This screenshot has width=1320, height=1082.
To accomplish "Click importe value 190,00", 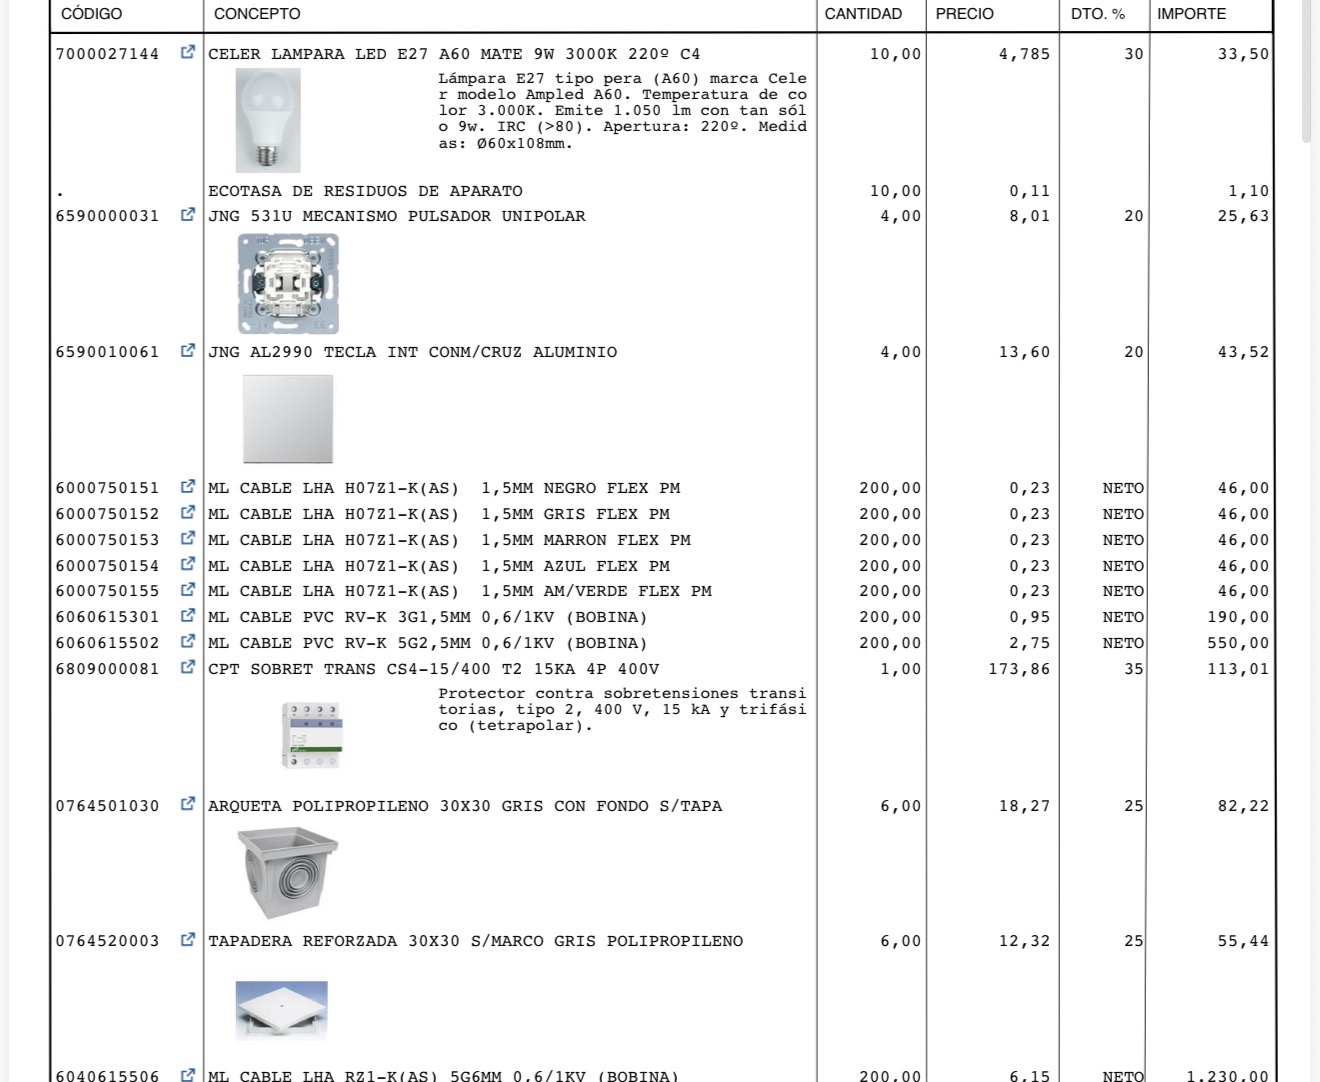I will pos(1238,617).
